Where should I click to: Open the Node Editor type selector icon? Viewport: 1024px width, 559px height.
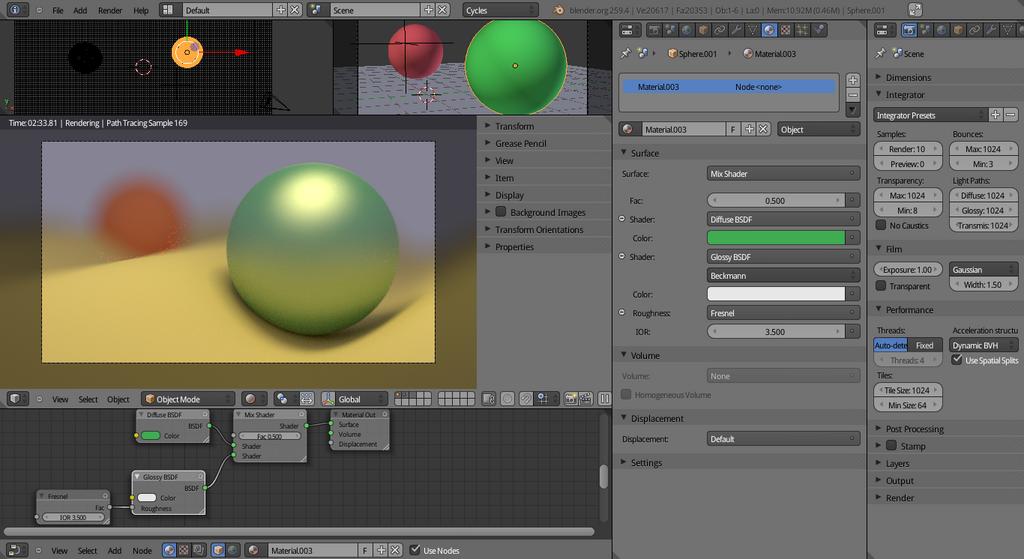(16, 551)
